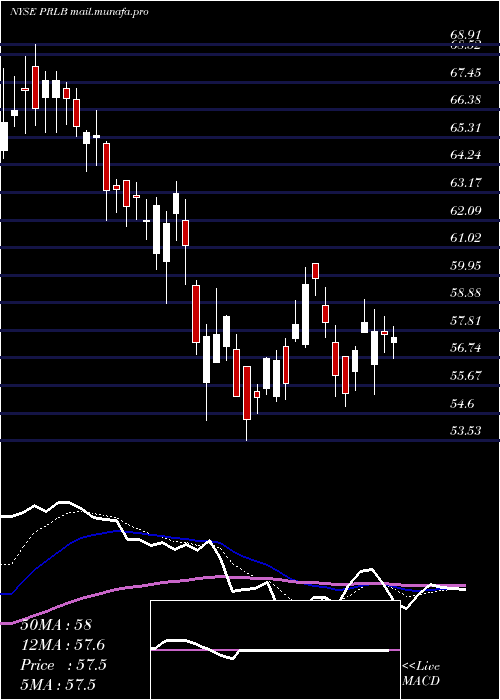The height and width of the screenshot is (700, 500).
Task: Click the 56.74 price axis label
Action: click(466, 348)
